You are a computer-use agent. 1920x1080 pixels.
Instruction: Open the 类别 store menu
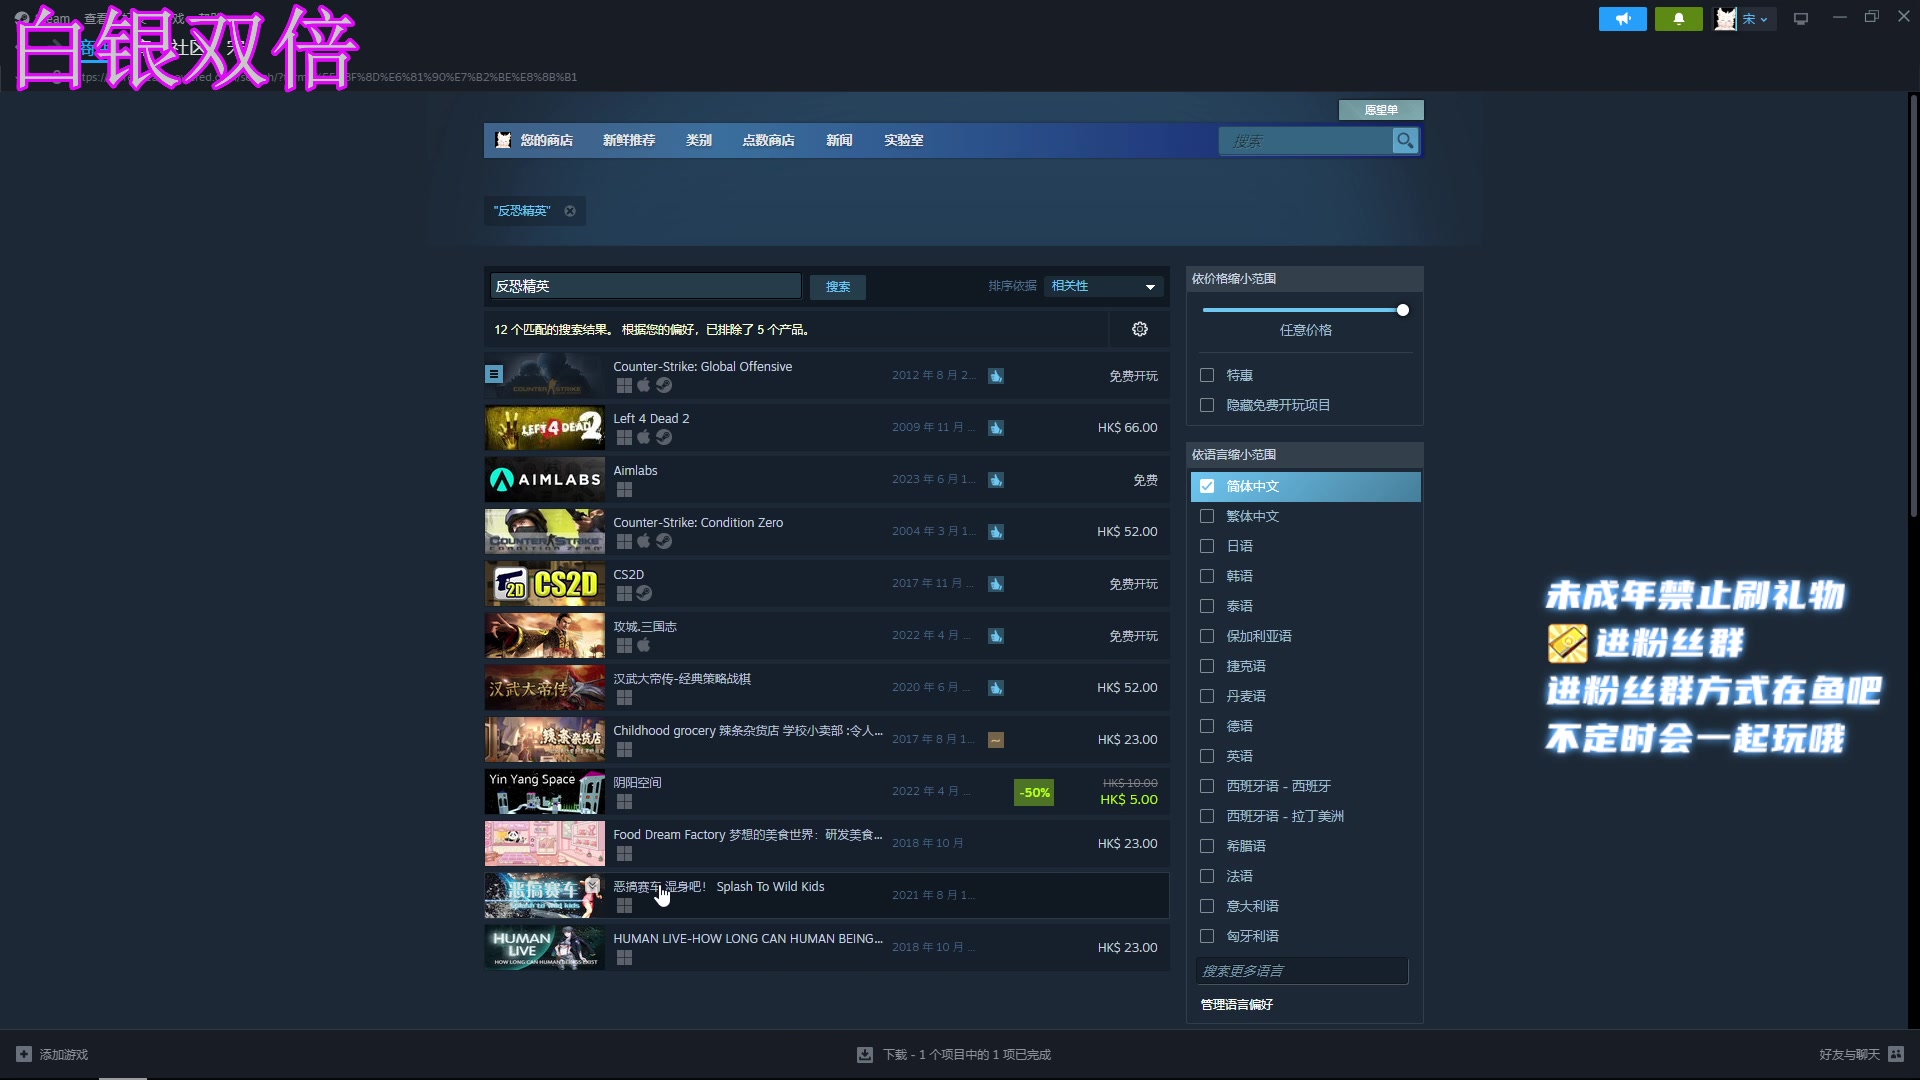[698, 141]
